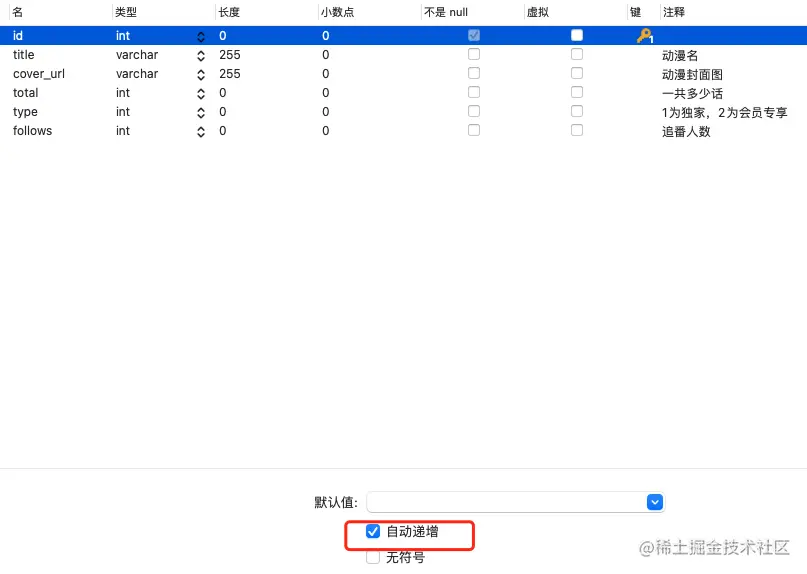Click comment 1为独家，2为会员专享
The width and height of the screenshot is (807, 574).
click(725, 112)
